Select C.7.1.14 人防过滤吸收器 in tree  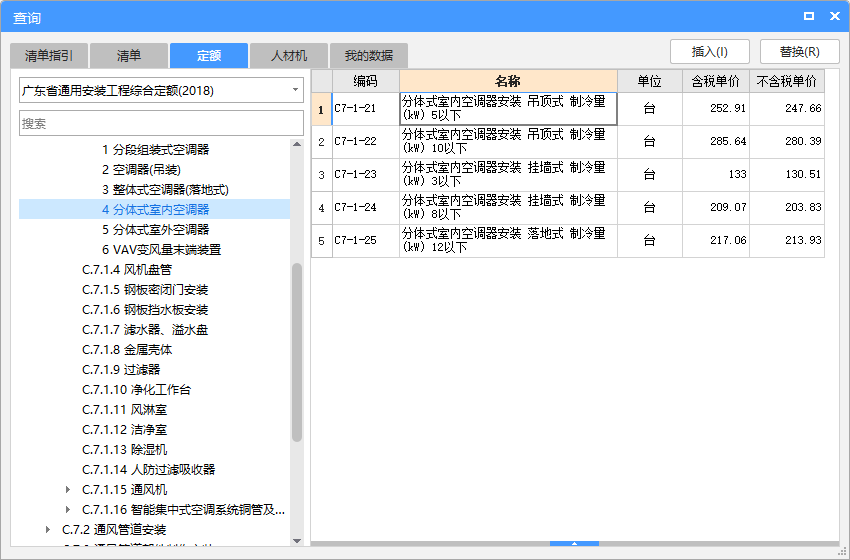pyautogui.click(x=149, y=470)
